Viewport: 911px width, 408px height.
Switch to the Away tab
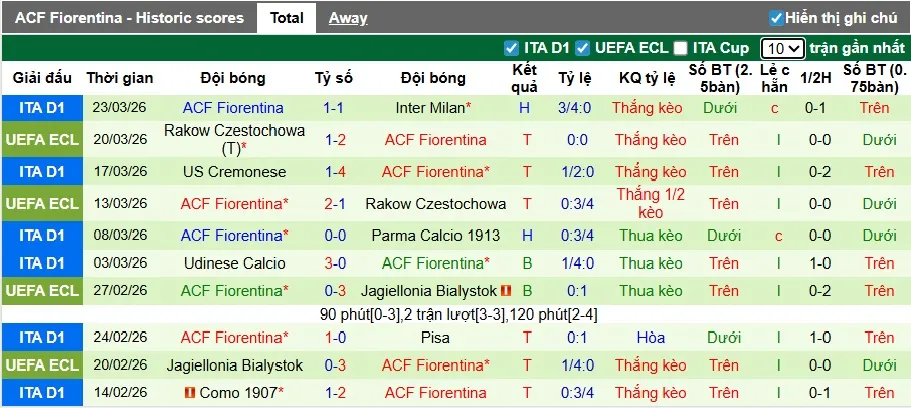[347, 18]
